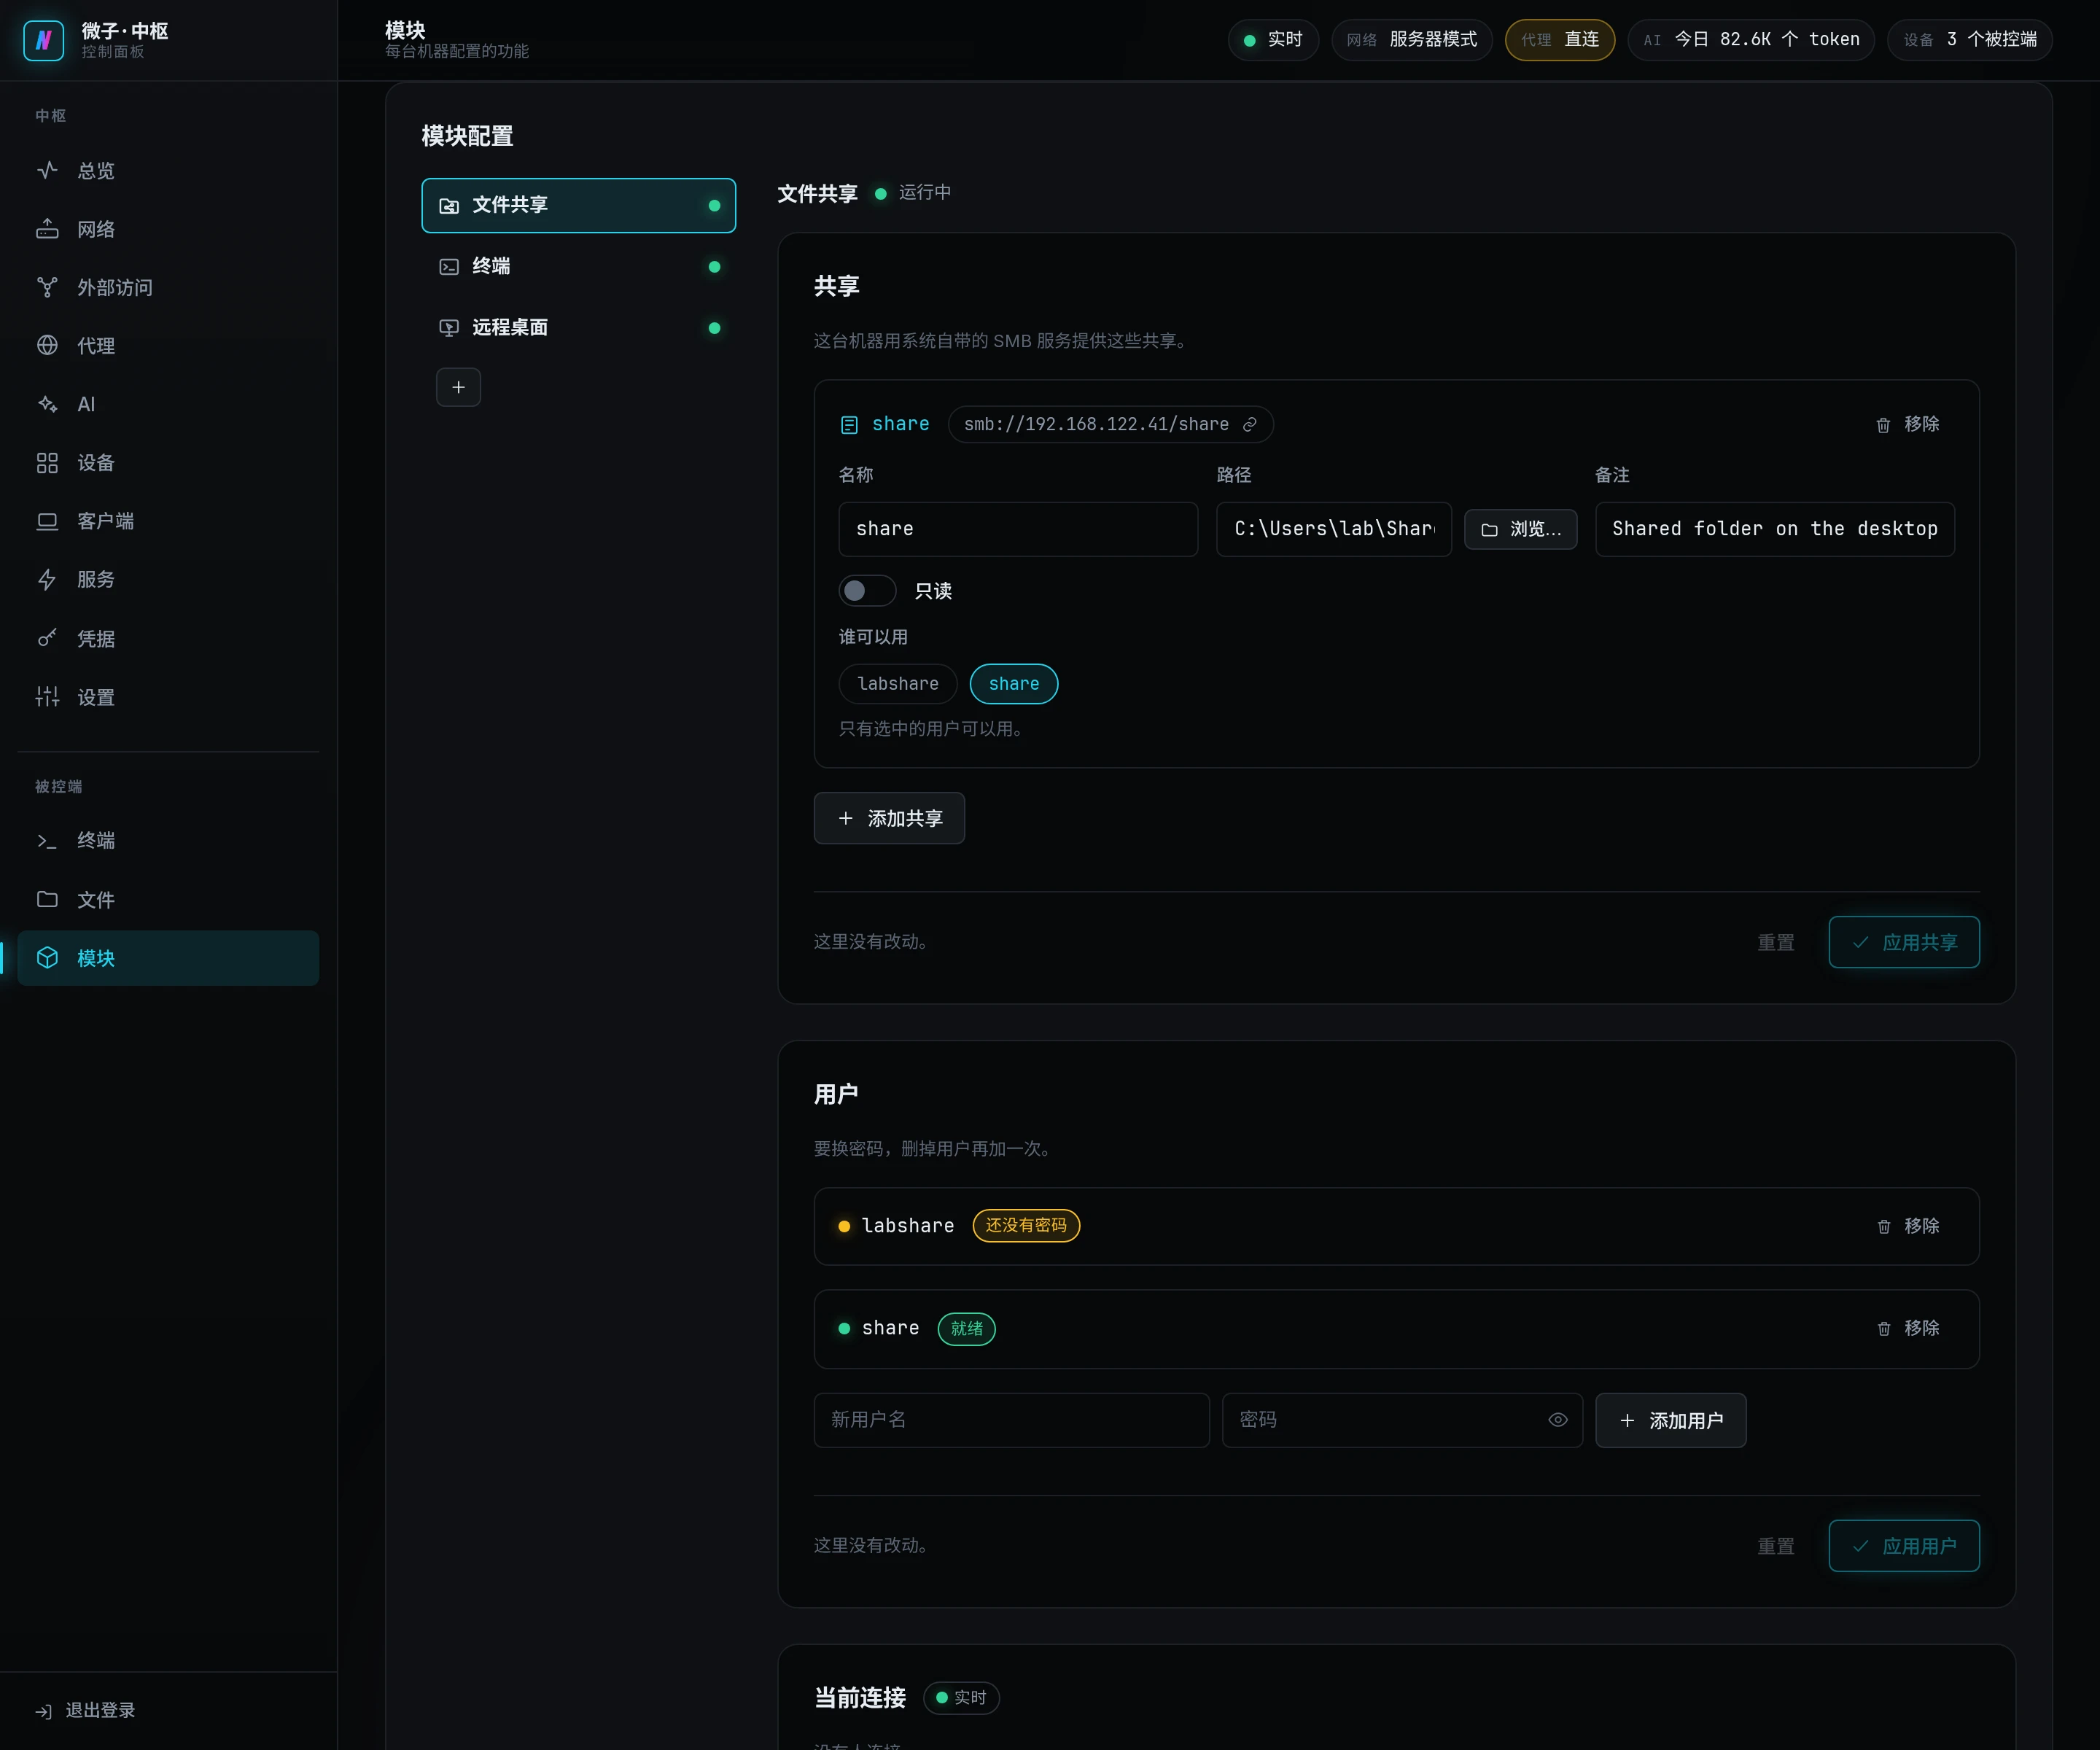Add a new module with plus button
Viewport: 2100px width, 1750px height.
point(458,387)
